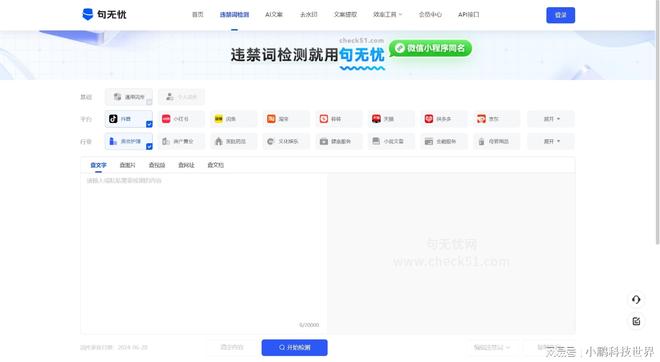Image resolution: width=660 pixels, height=362 pixels.
Task: Click the fifth platform's red square icon
Action: tap(323, 119)
